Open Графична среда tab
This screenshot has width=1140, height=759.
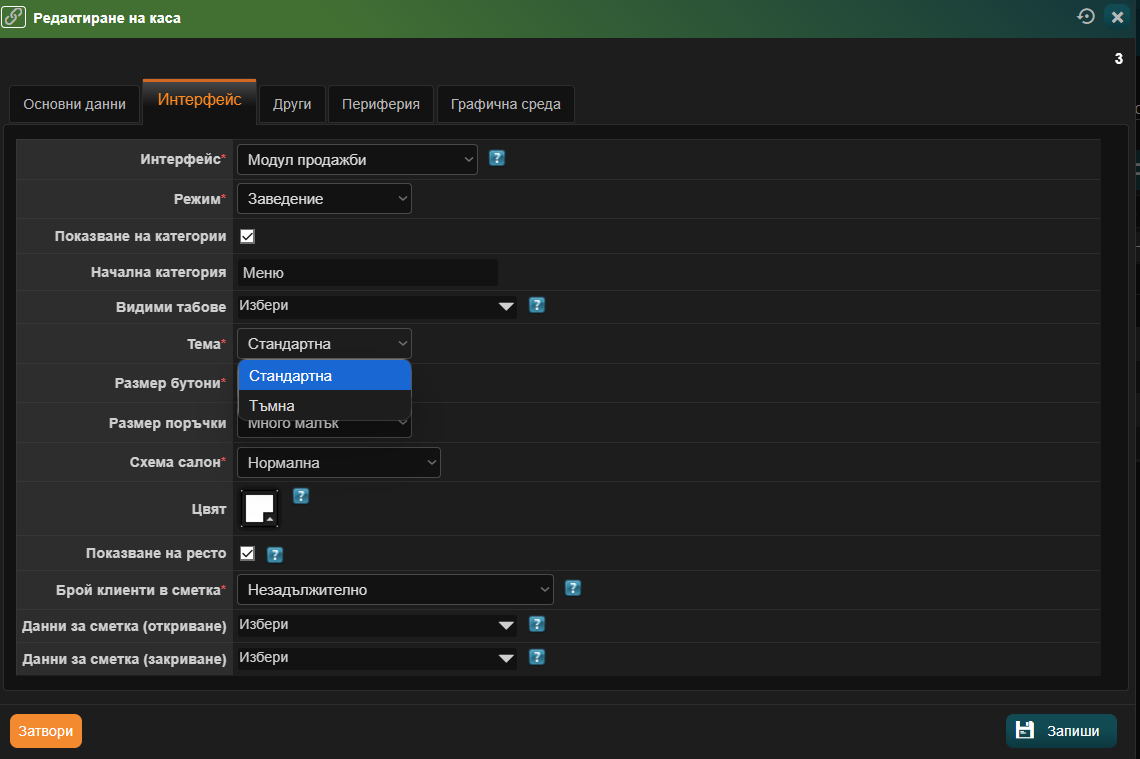coord(505,104)
